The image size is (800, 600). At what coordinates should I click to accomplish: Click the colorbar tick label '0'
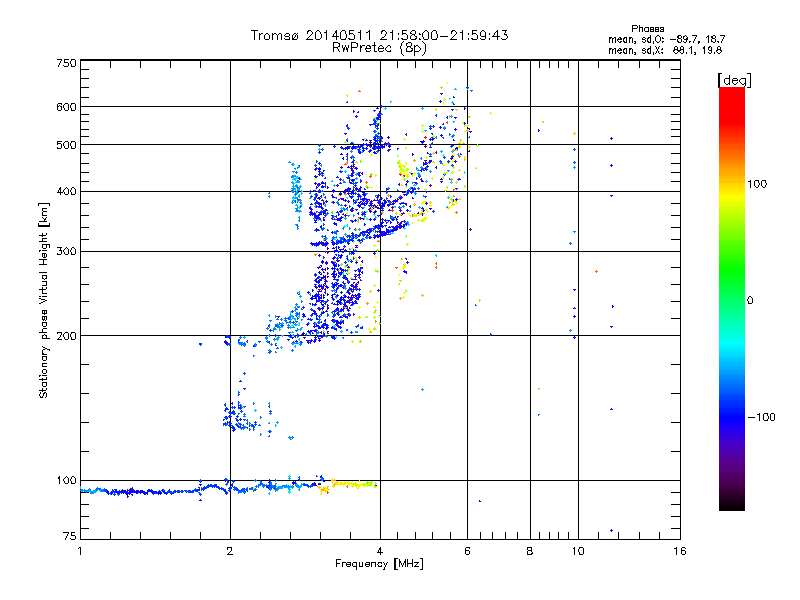coord(750,301)
